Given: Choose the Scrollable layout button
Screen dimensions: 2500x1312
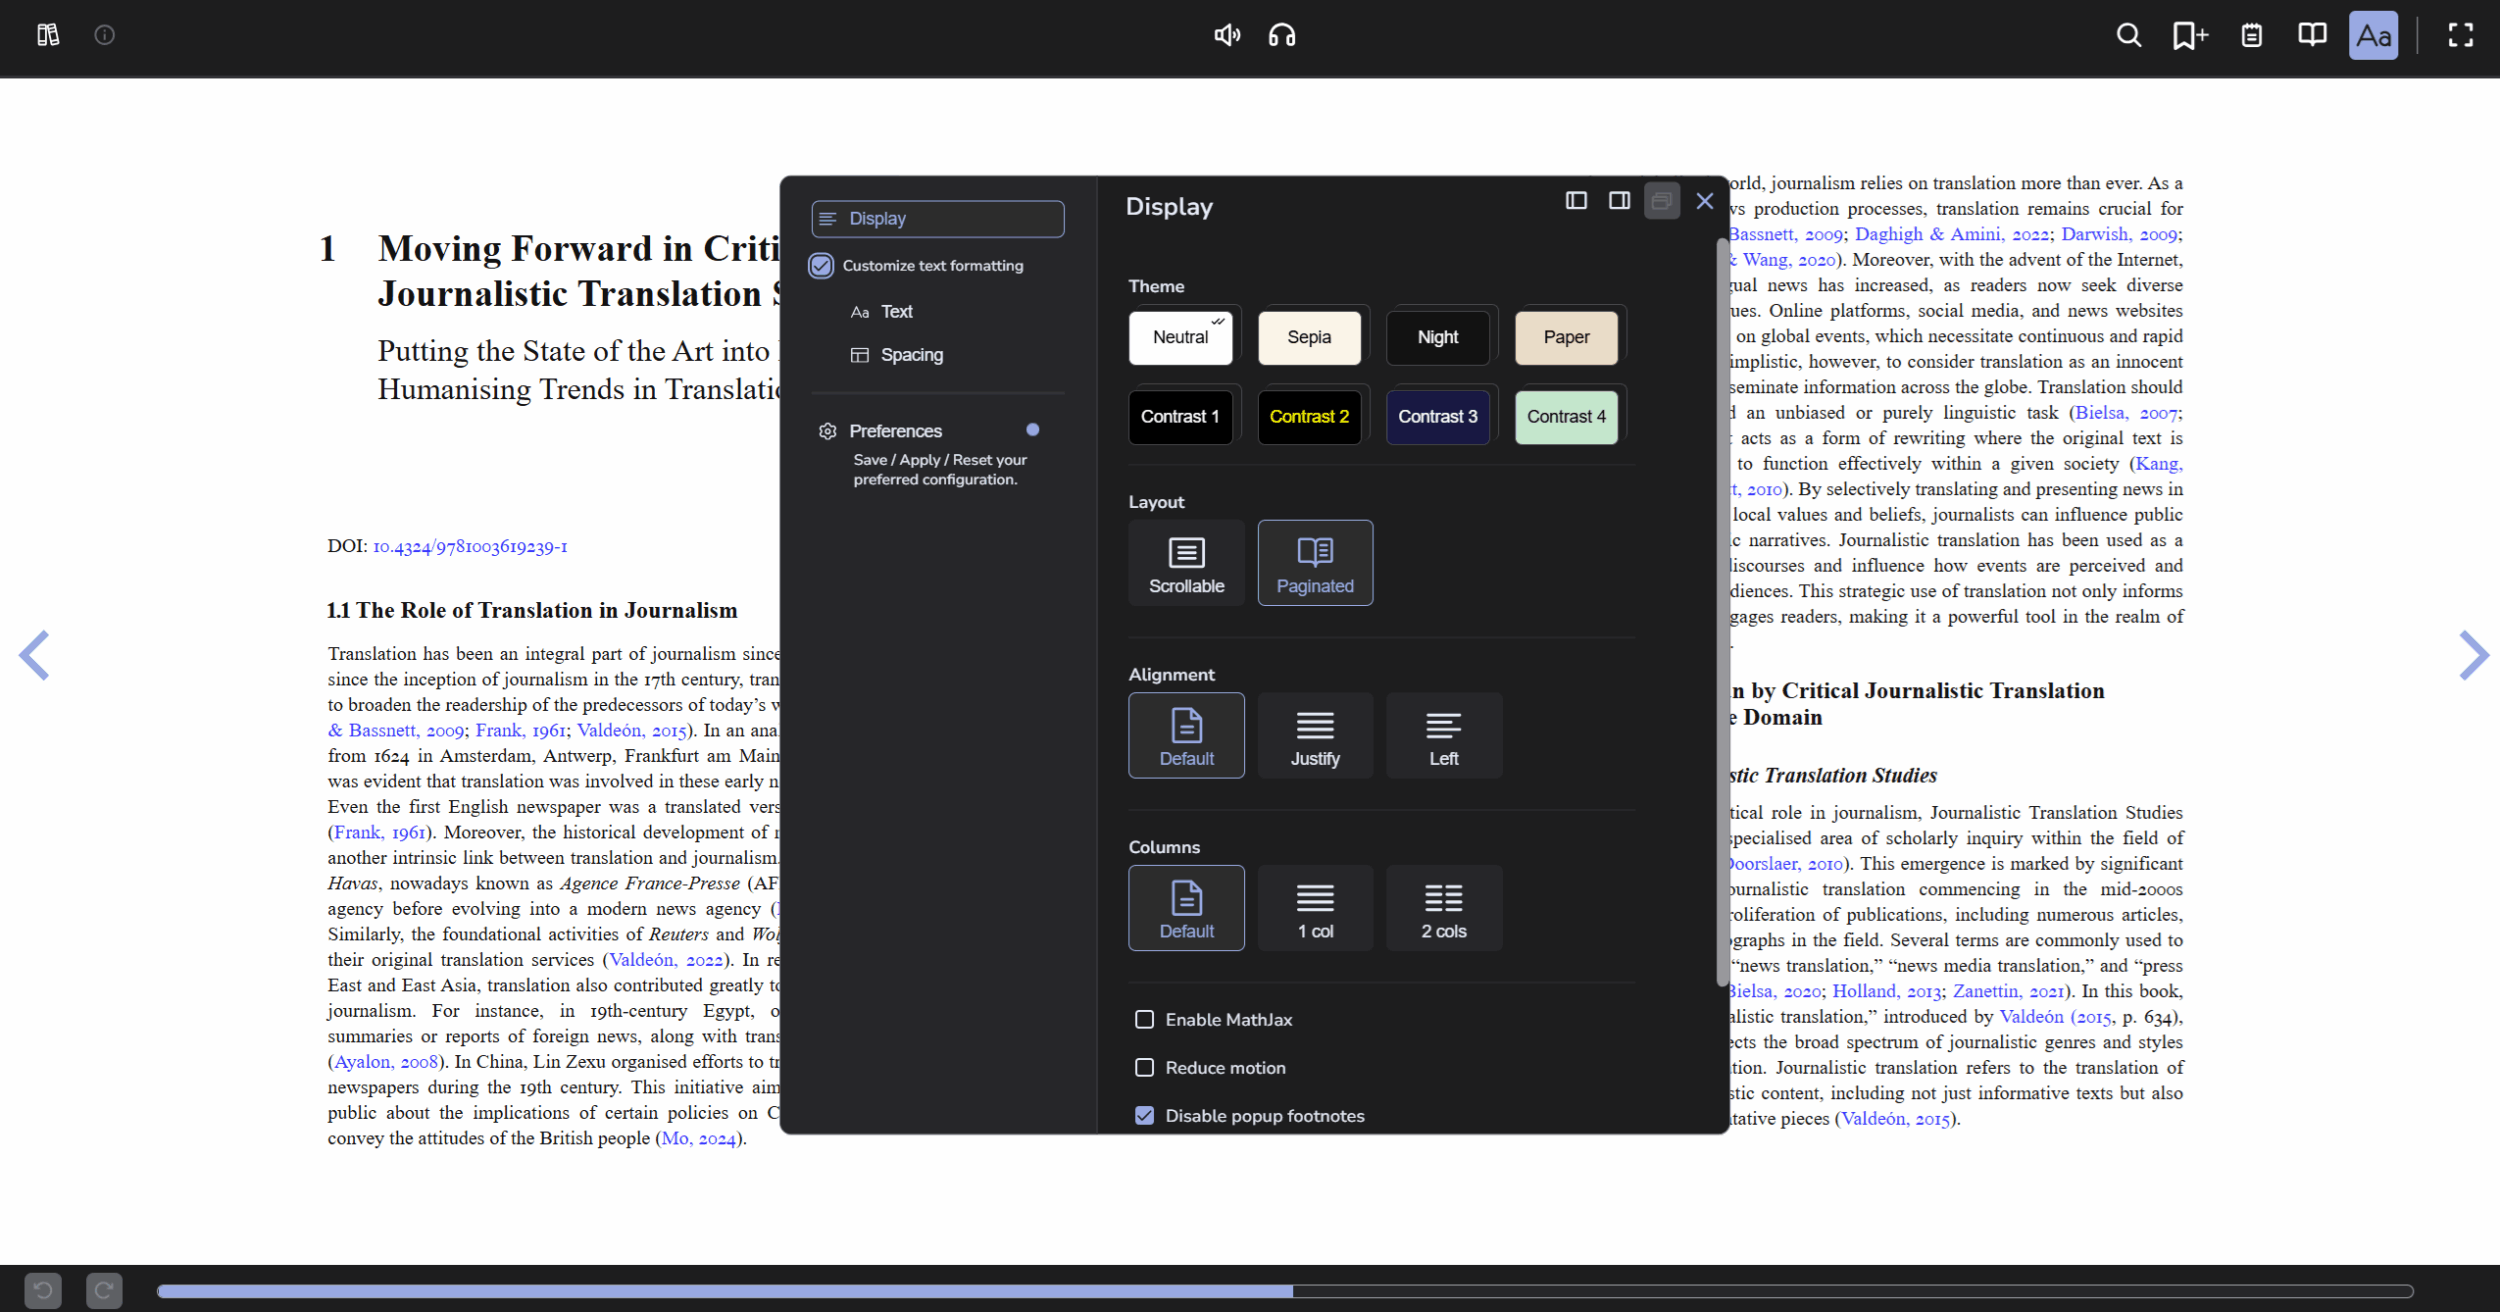Looking at the screenshot, I should (x=1186, y=562).
